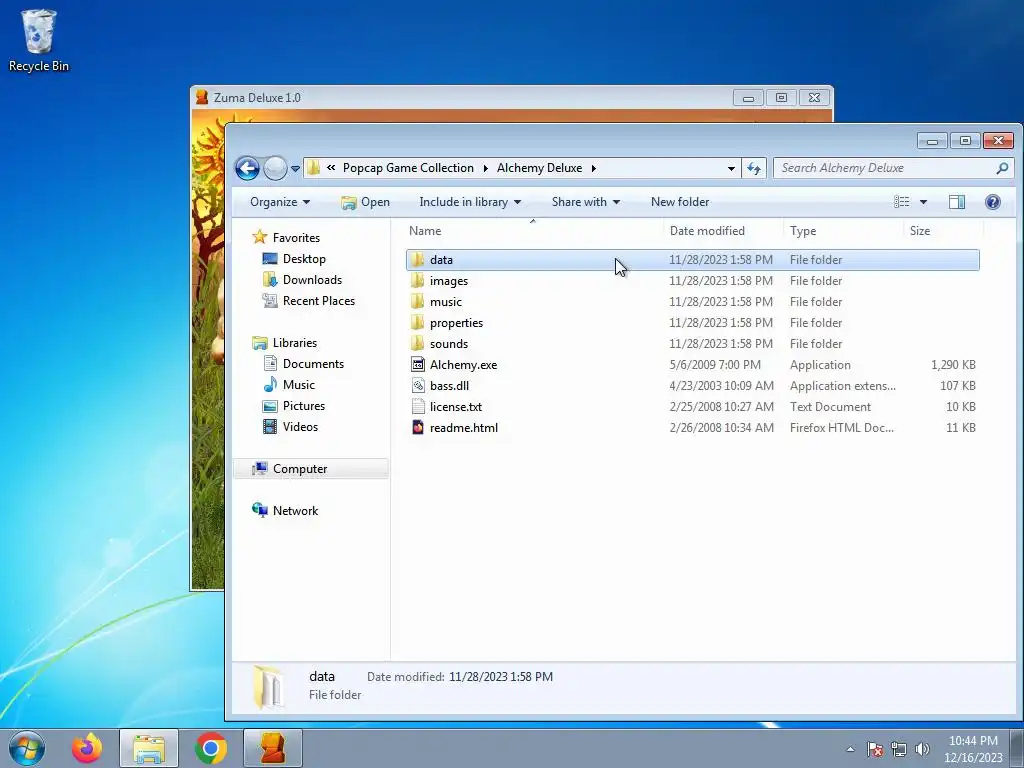Click network tray icon
Viewport: 1024px width, 768px height.
click(x=899, y=749)
